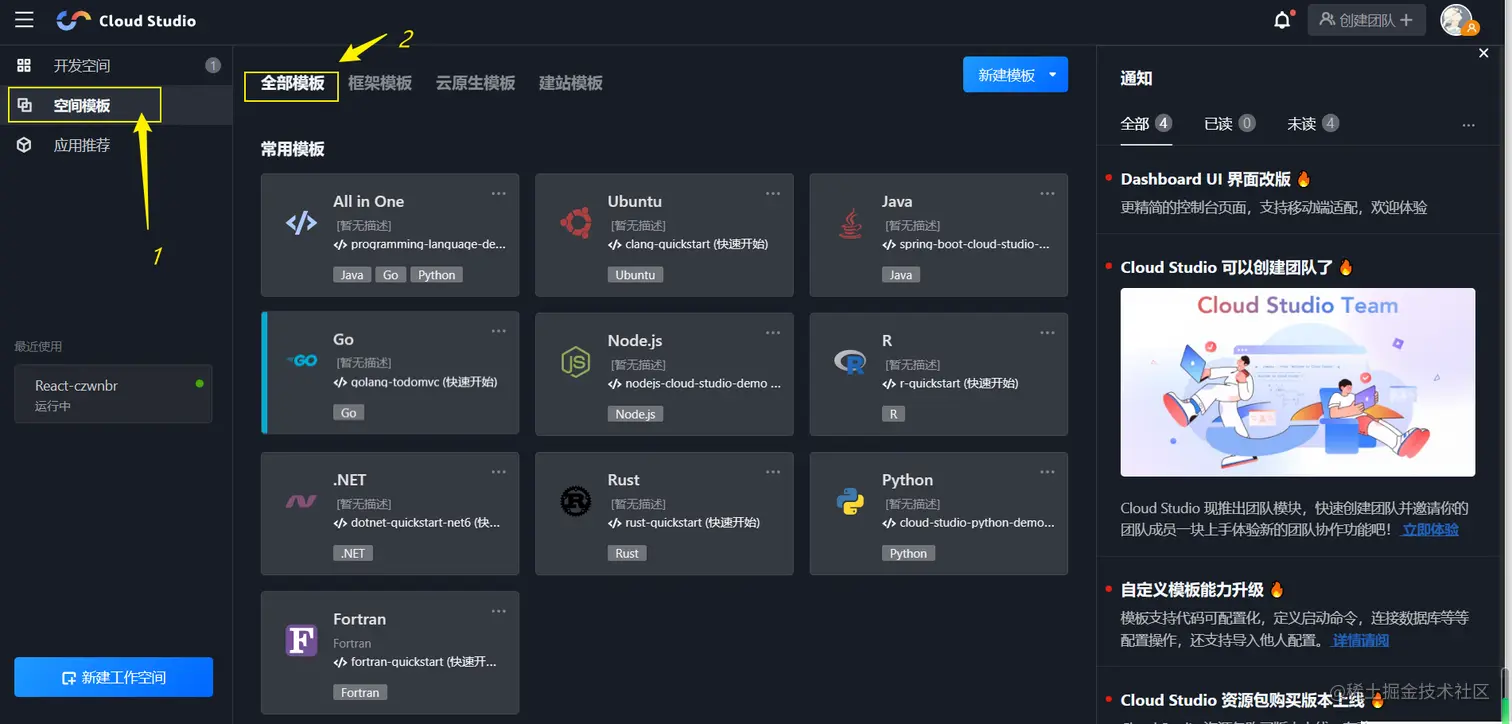
Task: Click the 应用推荐 cube icon
Action: coord(24,145)
